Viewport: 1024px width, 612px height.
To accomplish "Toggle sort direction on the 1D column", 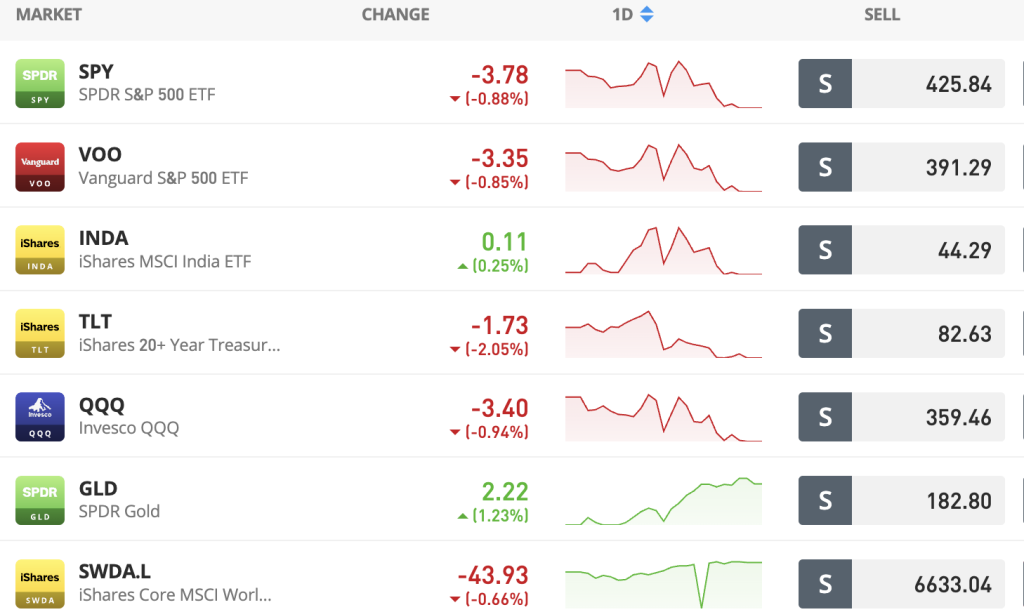I will click(x=646, y=14).
